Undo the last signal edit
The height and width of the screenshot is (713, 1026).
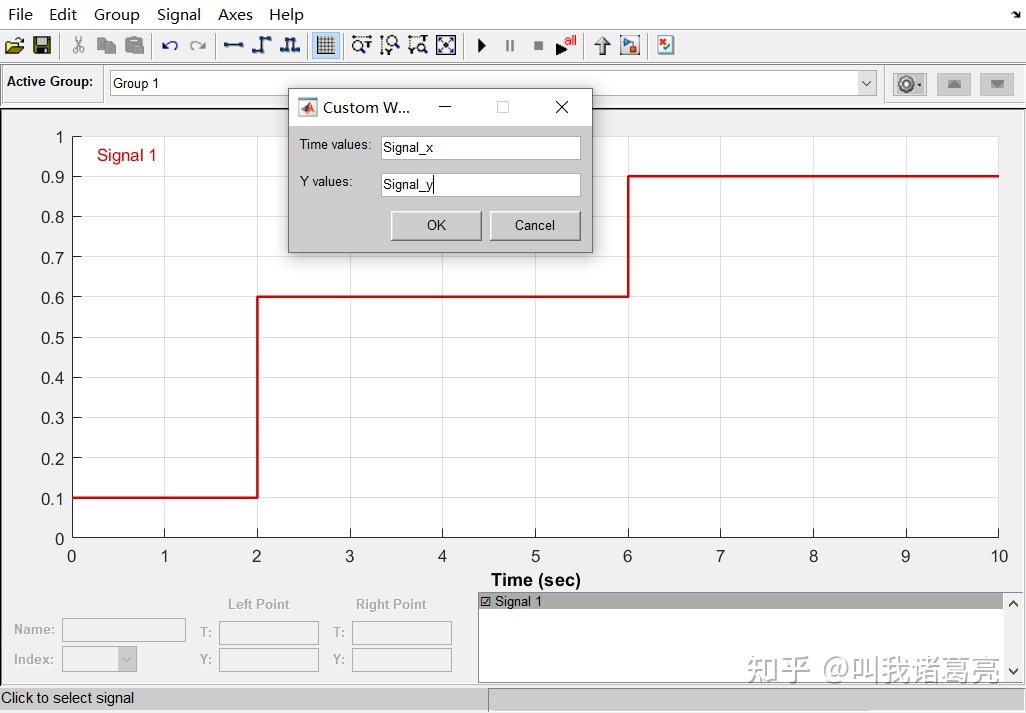click(x=169, y=45)
